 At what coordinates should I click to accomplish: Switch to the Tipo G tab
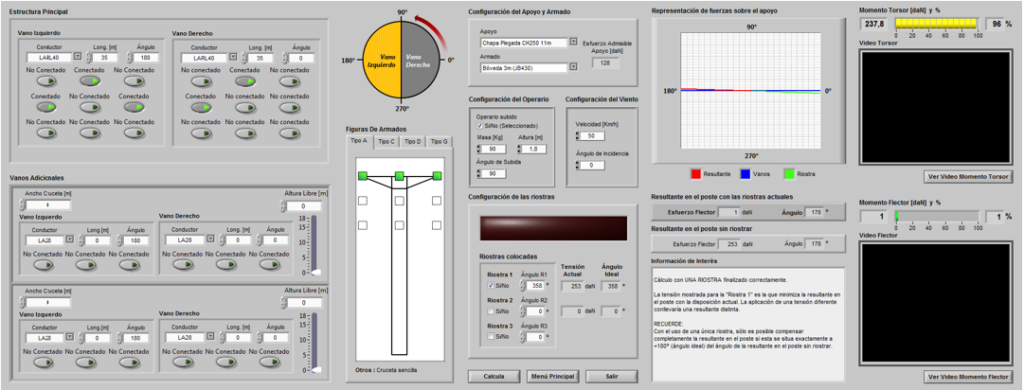point(440,141)
